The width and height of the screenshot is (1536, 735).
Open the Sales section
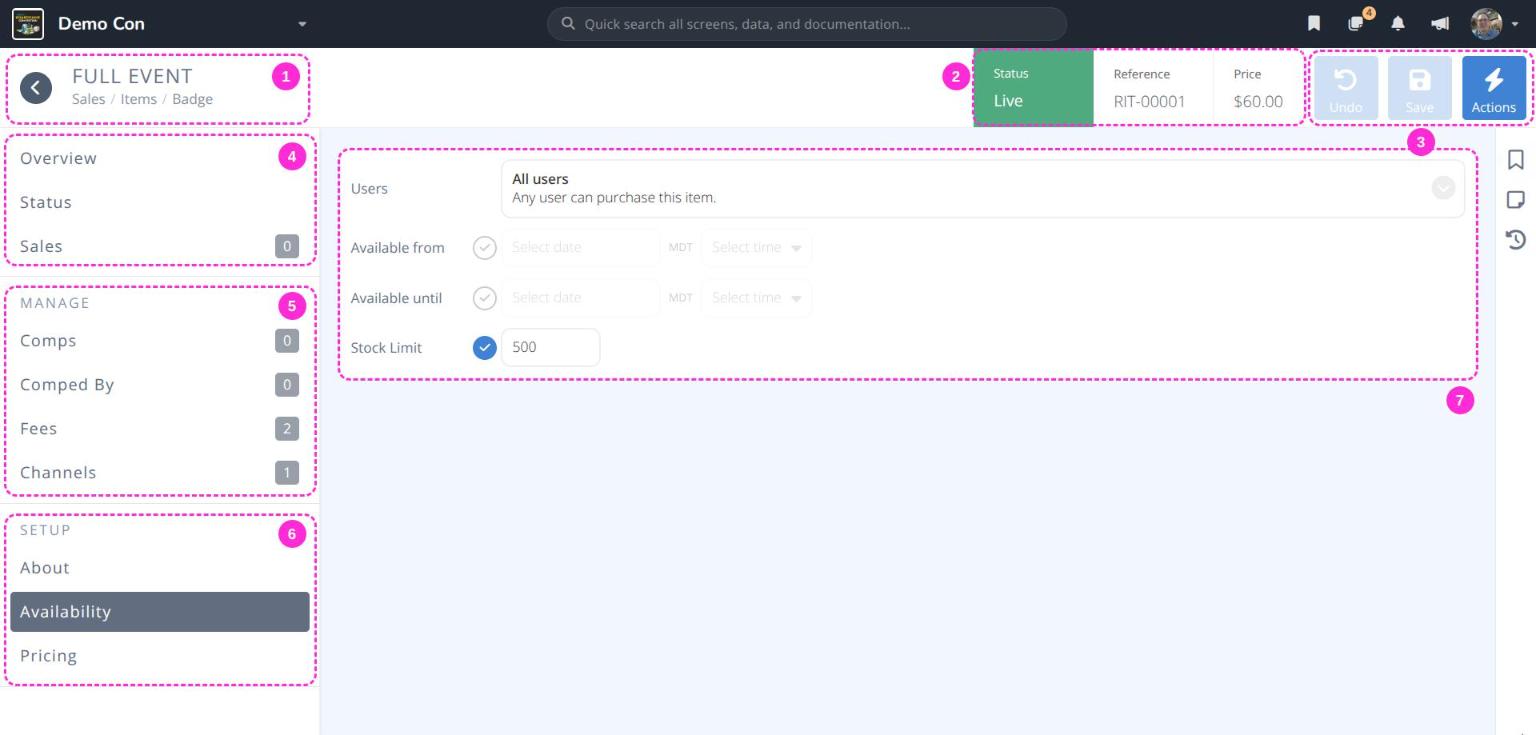tap(160, 246)
